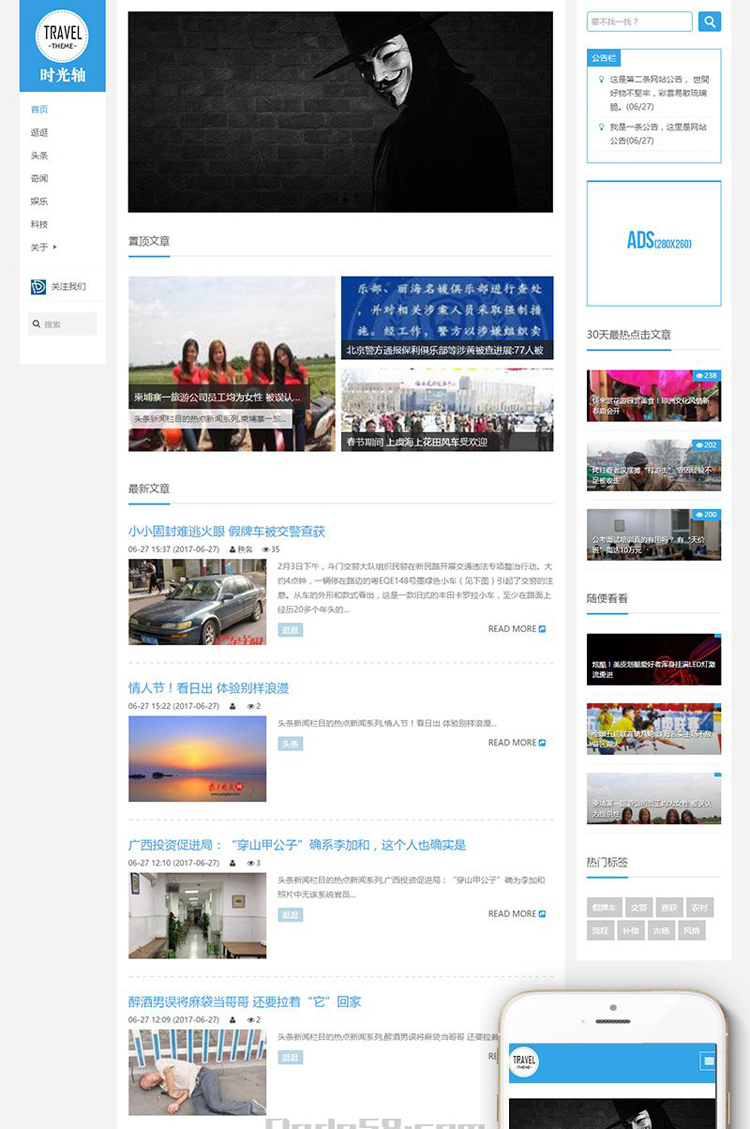This screenshot has height=1129, width=750.
Task: Open featured post 春节期间 上虞海上花田风车受欢迎
Action: (447, 410)
